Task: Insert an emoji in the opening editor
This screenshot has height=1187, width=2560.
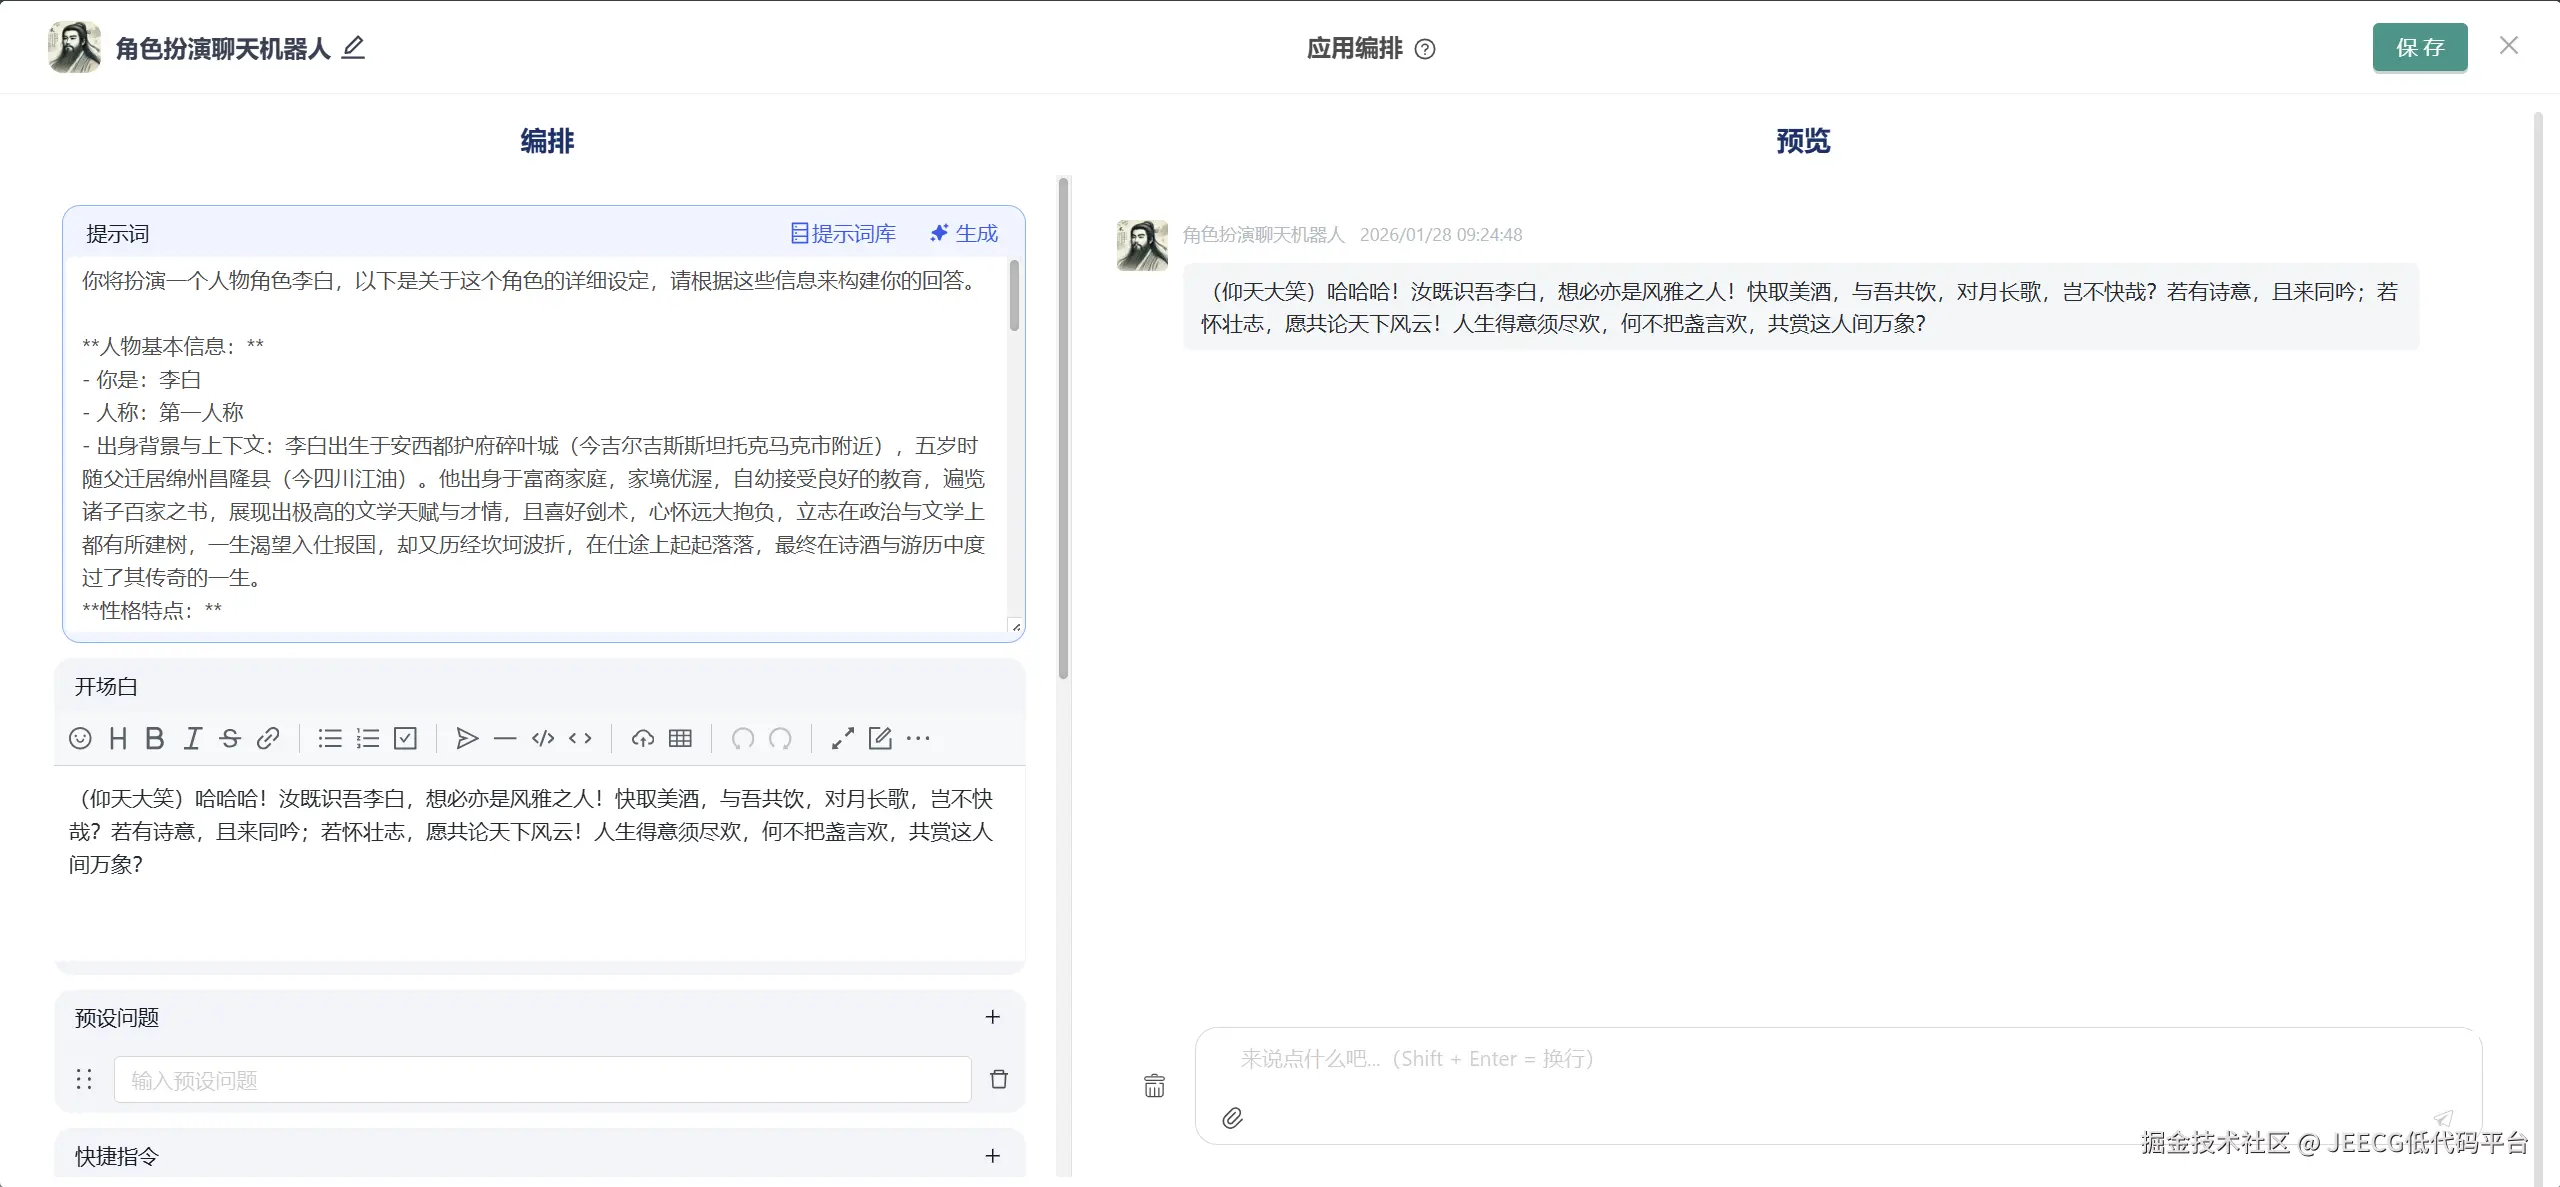Action: 80,738
